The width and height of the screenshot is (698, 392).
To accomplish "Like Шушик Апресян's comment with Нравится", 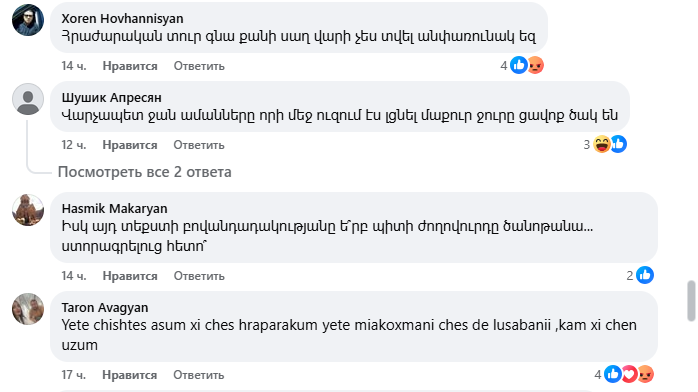I will tap(130, 145).
